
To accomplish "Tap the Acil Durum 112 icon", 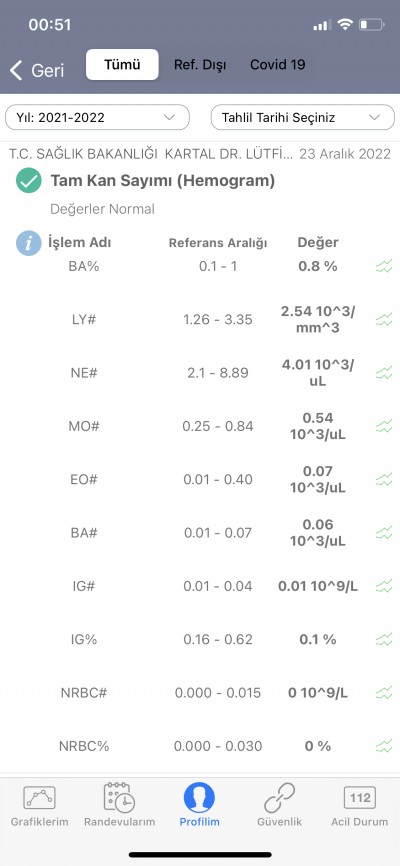I will tap(360, 798).
